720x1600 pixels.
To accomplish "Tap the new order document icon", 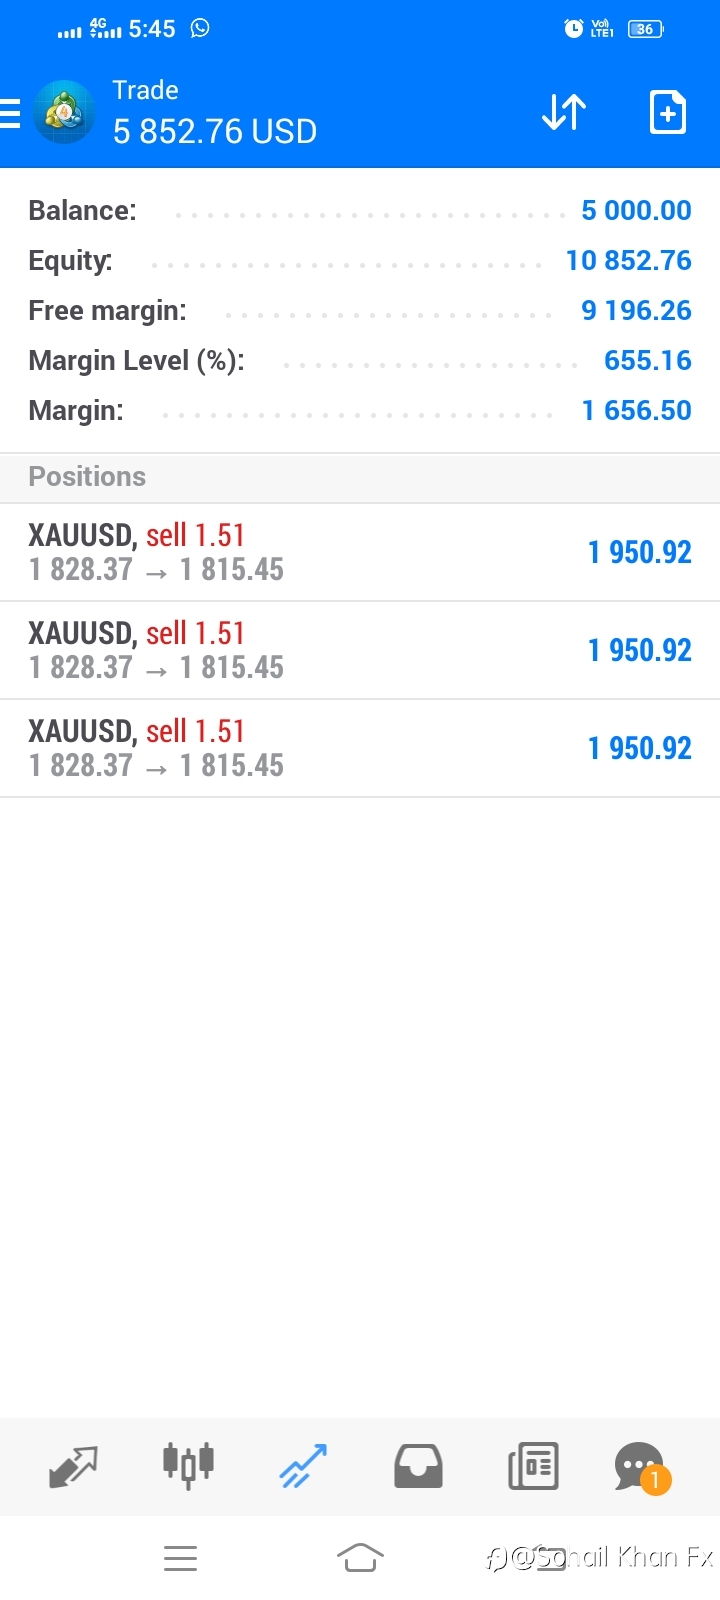I will click(667, 112).
